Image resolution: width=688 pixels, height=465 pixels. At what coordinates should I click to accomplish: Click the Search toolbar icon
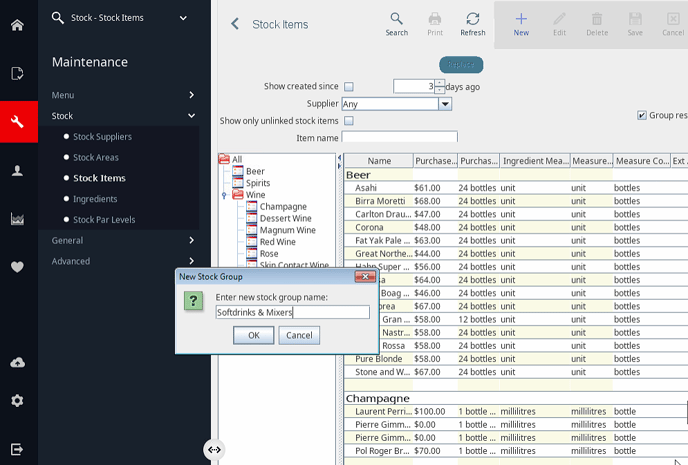tap(397, 24)
